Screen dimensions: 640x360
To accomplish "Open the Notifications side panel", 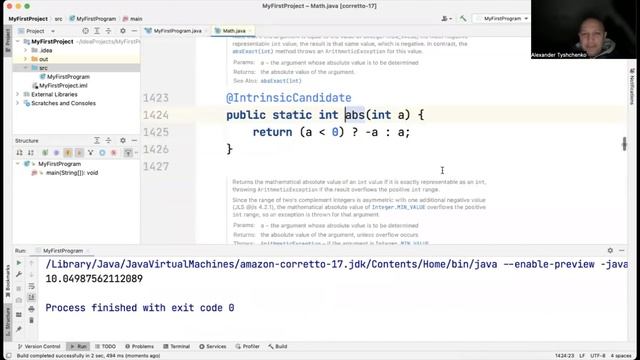I will (x=632, y=87).
